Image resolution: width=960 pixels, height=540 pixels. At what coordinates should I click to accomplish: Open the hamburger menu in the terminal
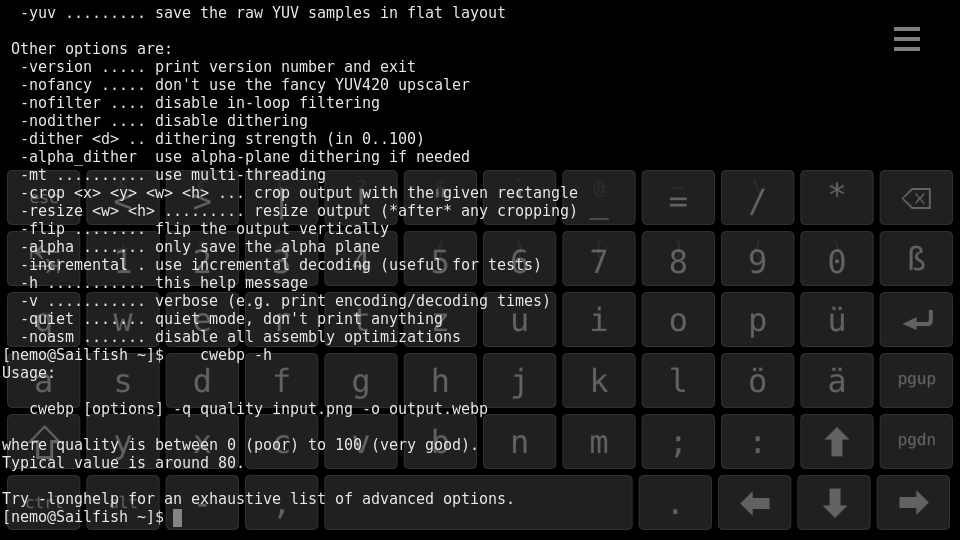click(x=906, y=39)
